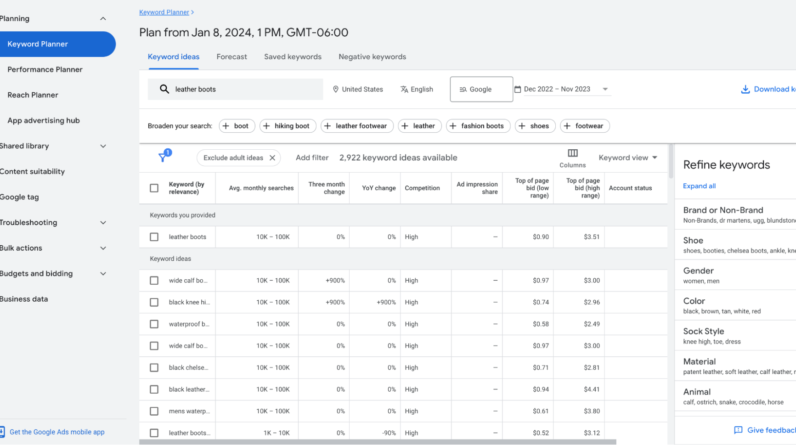Check the 'leather boots...' 1K – 10K row
Viewport: 796px width, 445px height.
click(154, 433)
